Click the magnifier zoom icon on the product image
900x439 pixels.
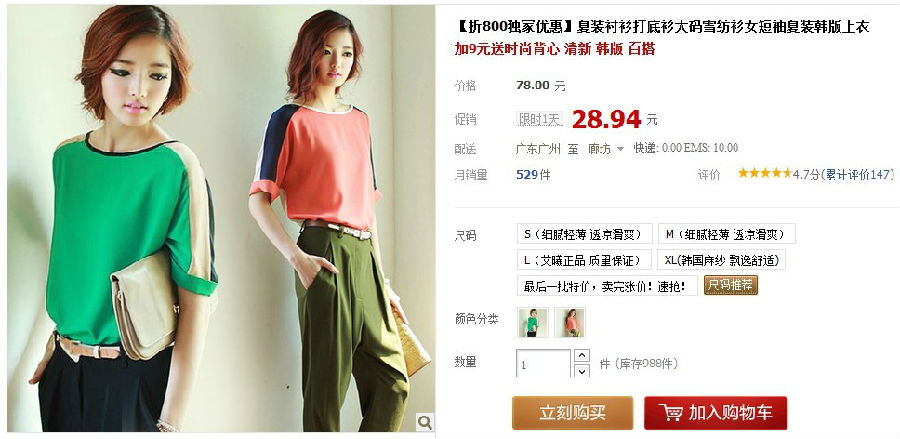click(x=425, y=422)
